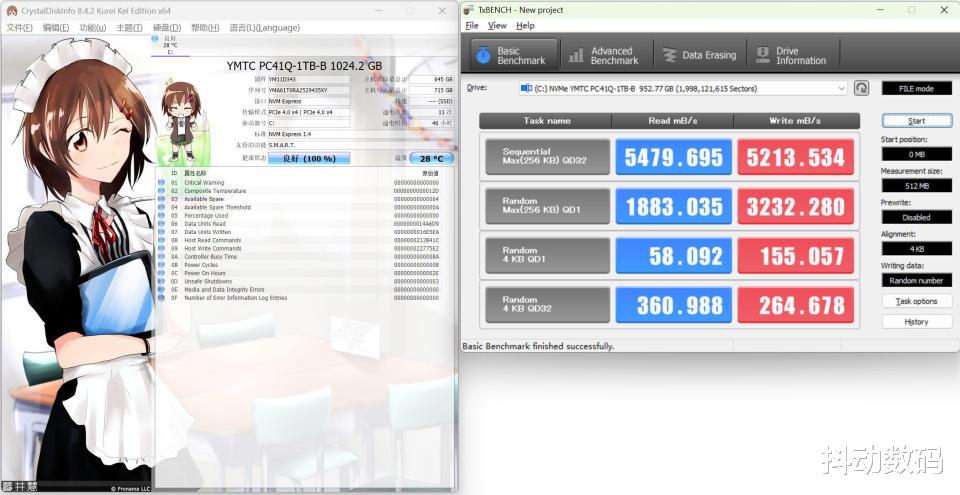Click the PCIe 4.0 x4 transfer mode field
The height and width of the screenshot is (495, 960).
[309, 112]
